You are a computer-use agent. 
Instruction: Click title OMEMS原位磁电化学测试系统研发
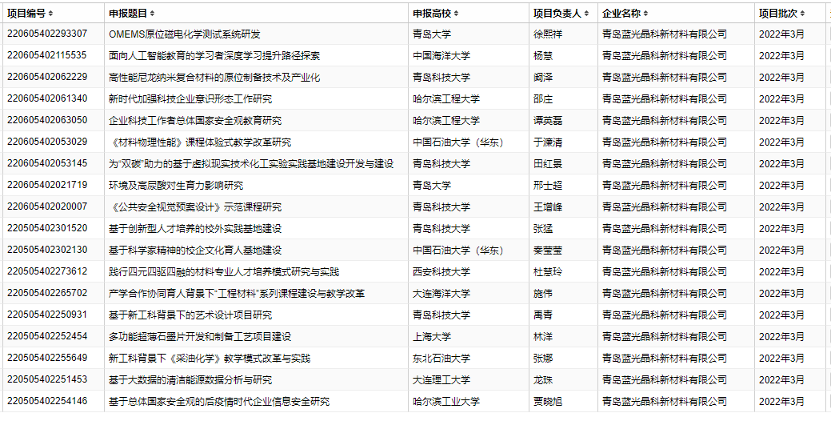(184, 35)
